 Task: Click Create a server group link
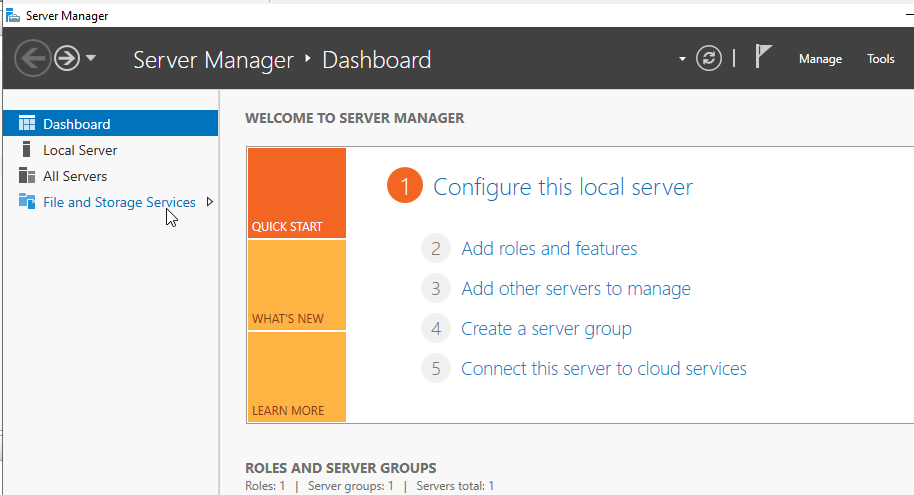coord(546,329)
